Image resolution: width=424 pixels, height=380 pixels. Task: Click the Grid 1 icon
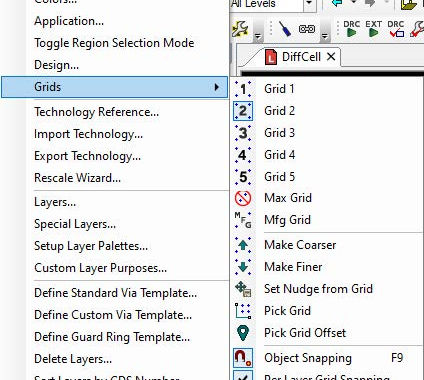tap(243, 89)
